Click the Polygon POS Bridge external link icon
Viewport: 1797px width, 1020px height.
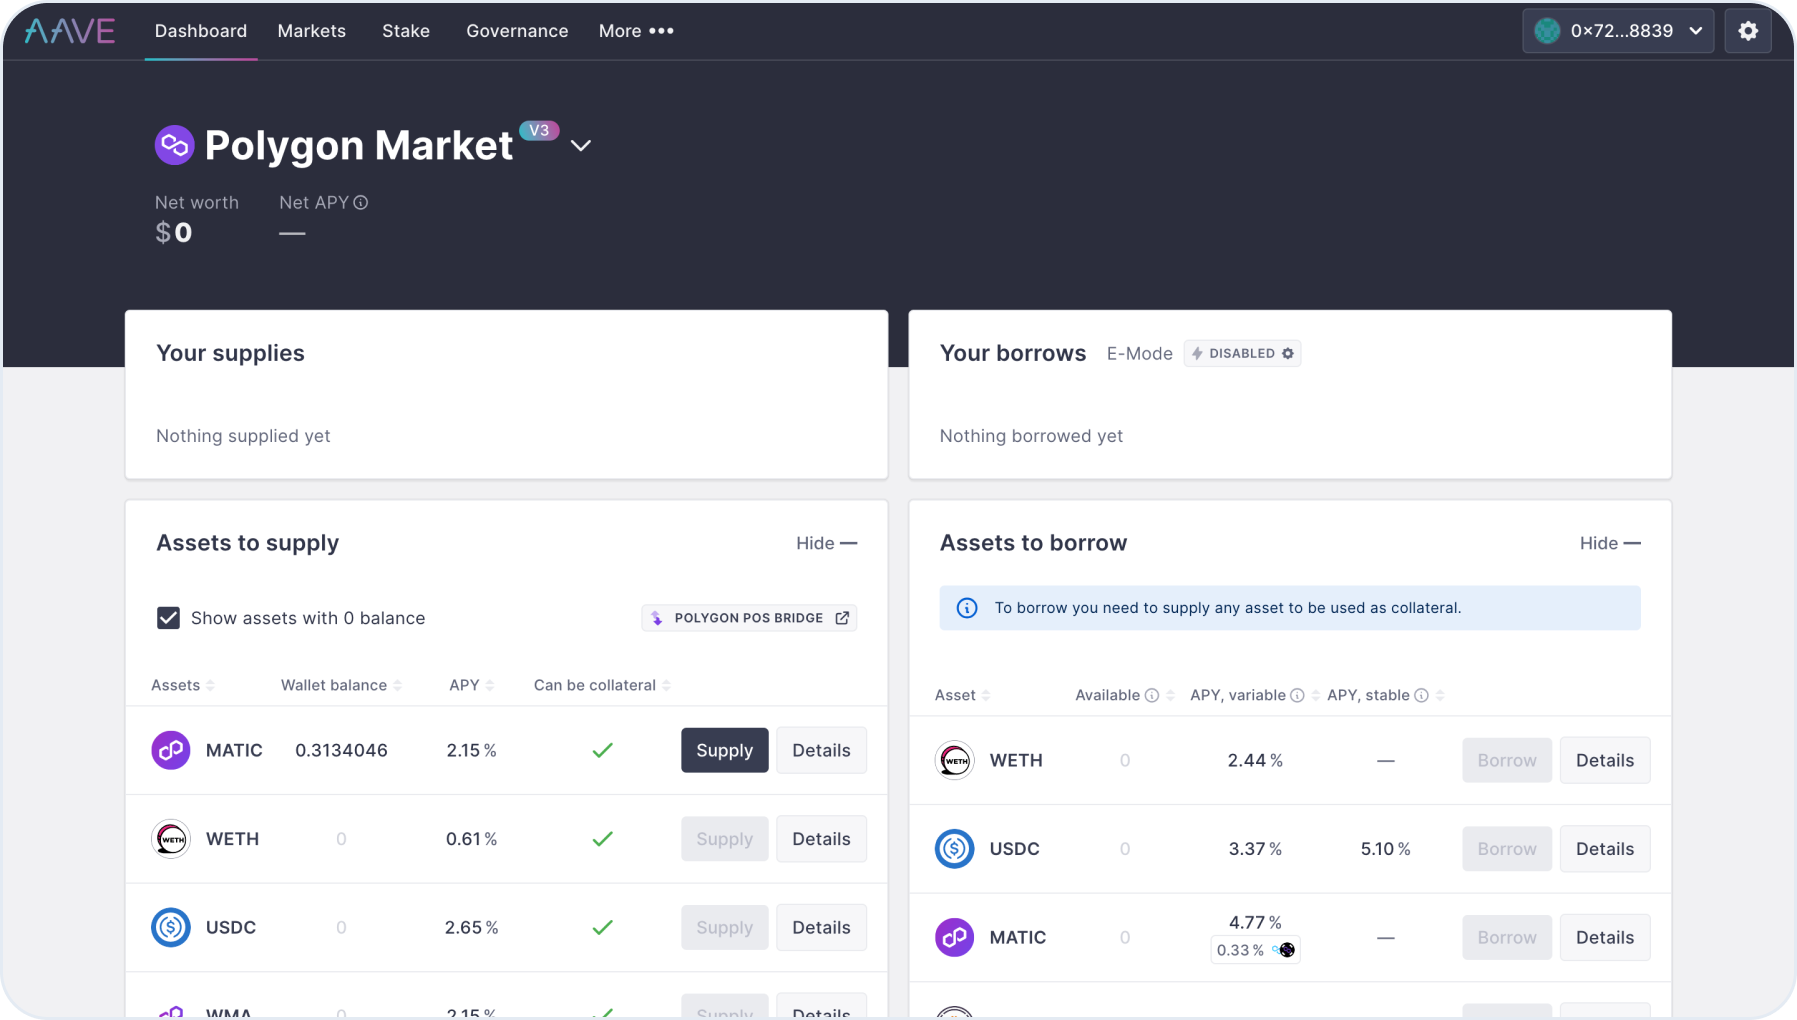tap(842, 618)
